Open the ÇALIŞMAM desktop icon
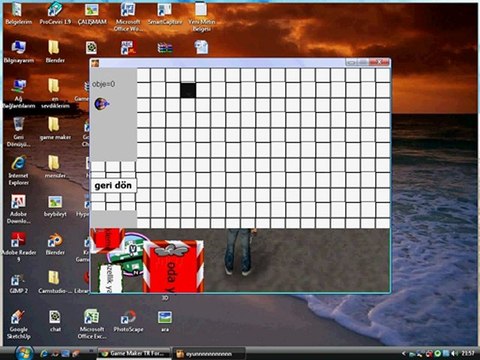This screenshot has width=480, height=360. (92, 13)
